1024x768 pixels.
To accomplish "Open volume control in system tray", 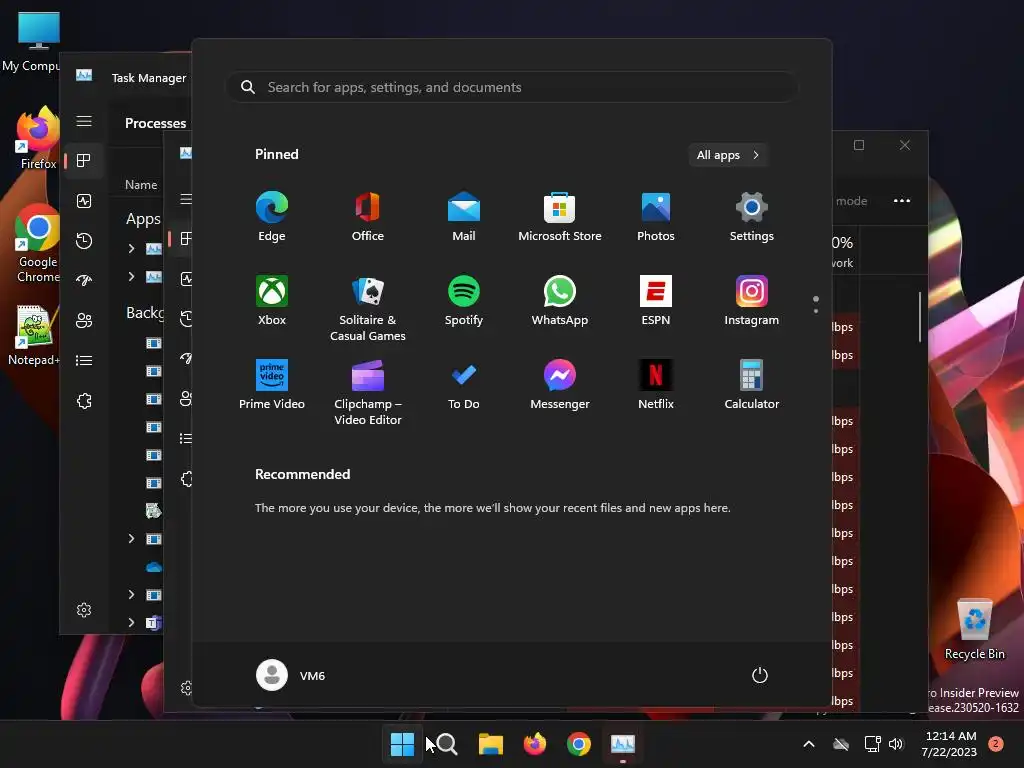I will click(895, 744).
